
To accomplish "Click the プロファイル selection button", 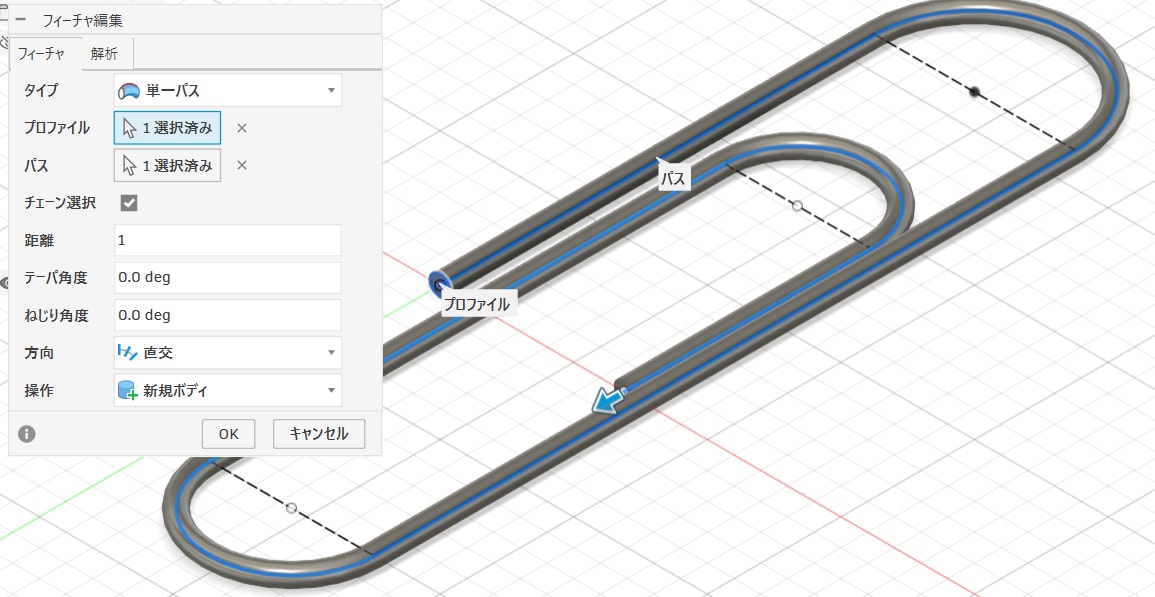I will pyautogui.click(x=167, y=128).
